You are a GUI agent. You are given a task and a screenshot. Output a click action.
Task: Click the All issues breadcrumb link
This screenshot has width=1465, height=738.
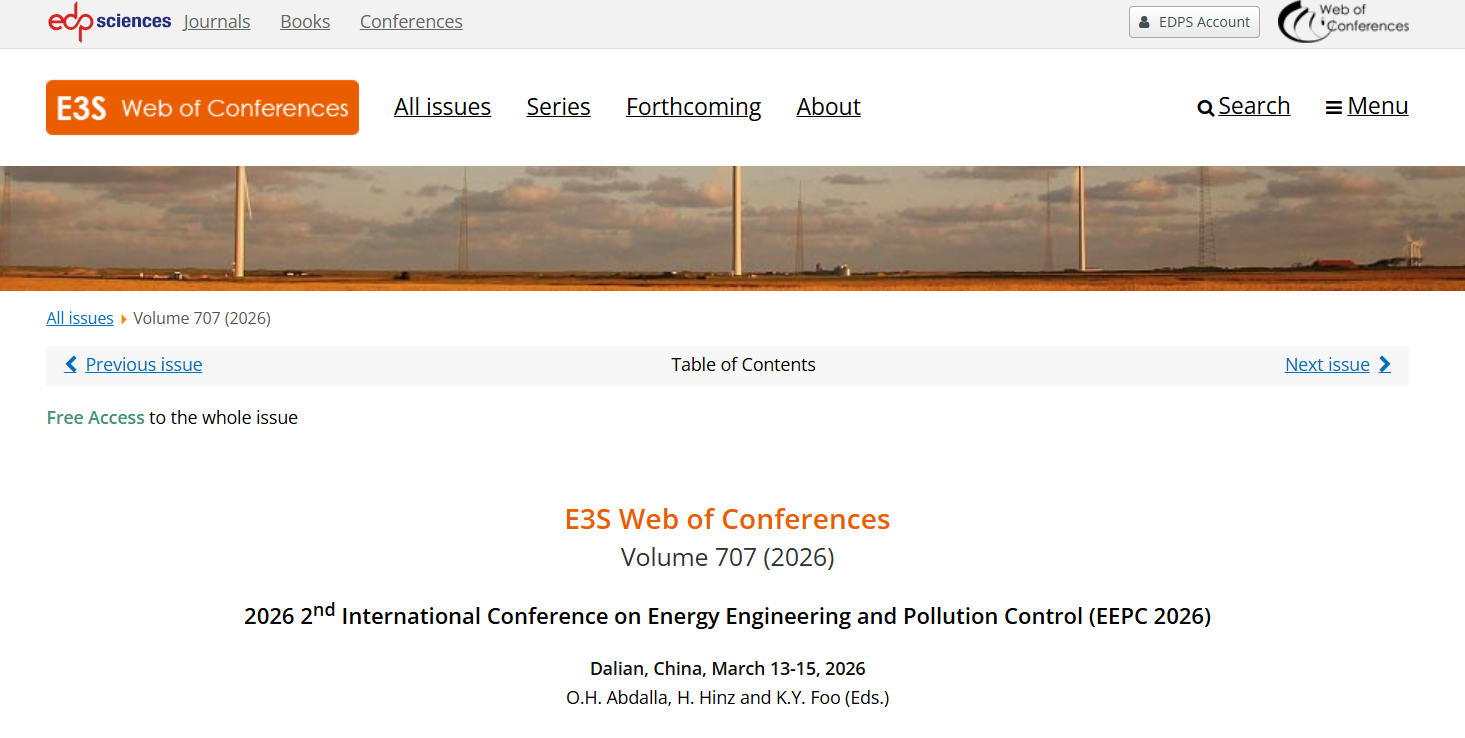pos(80,318)
